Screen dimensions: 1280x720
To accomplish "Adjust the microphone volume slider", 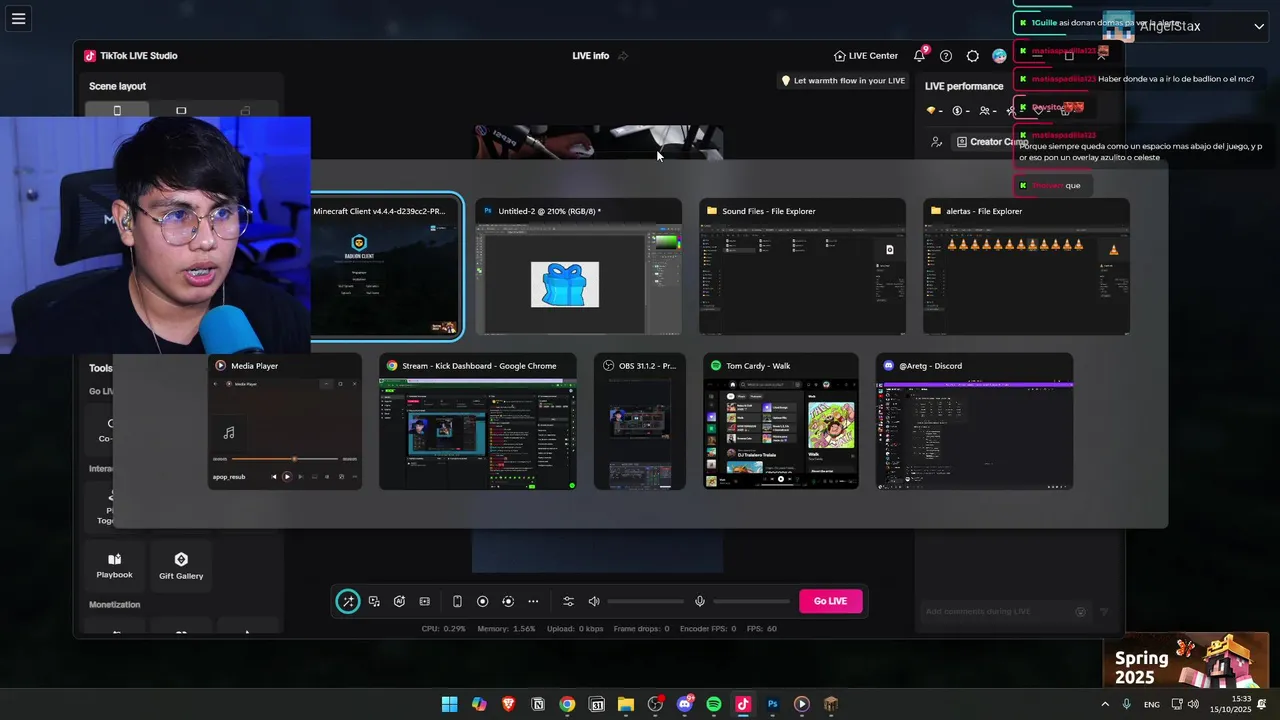I will pyautogui.click(x=751, y=601).
